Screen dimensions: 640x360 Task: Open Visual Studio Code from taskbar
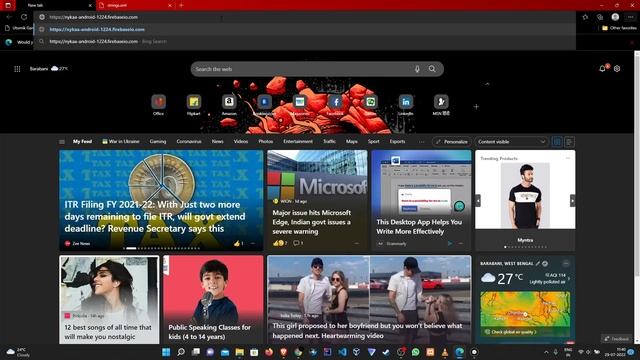[342, 352]
